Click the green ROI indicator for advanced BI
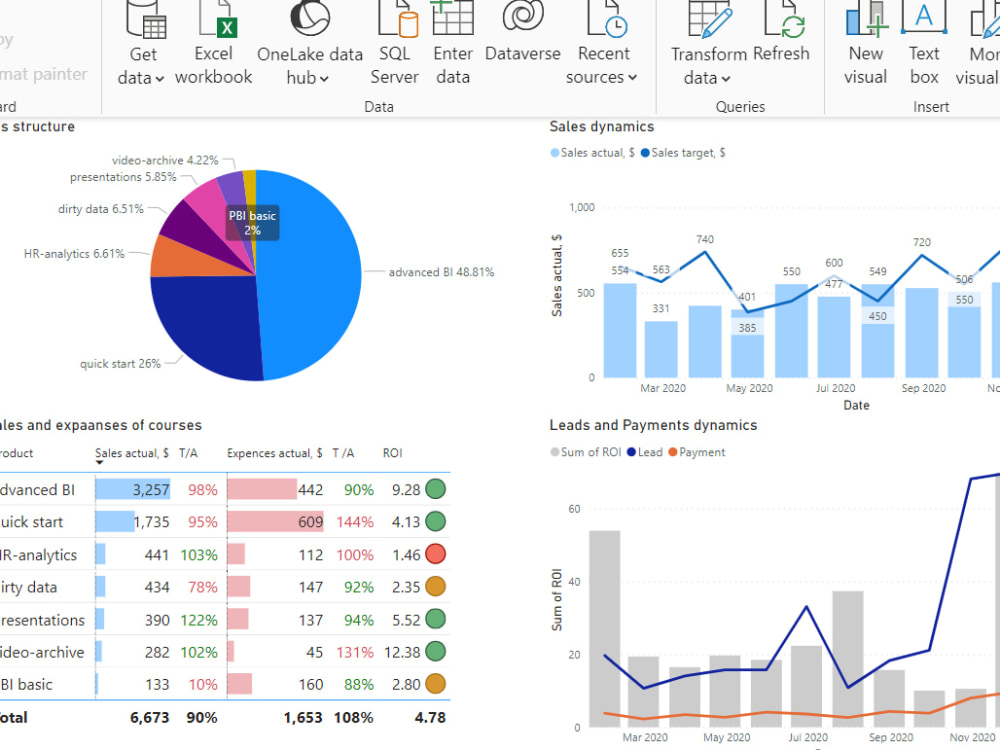1000x750 pixels. [x=433, y=489]
